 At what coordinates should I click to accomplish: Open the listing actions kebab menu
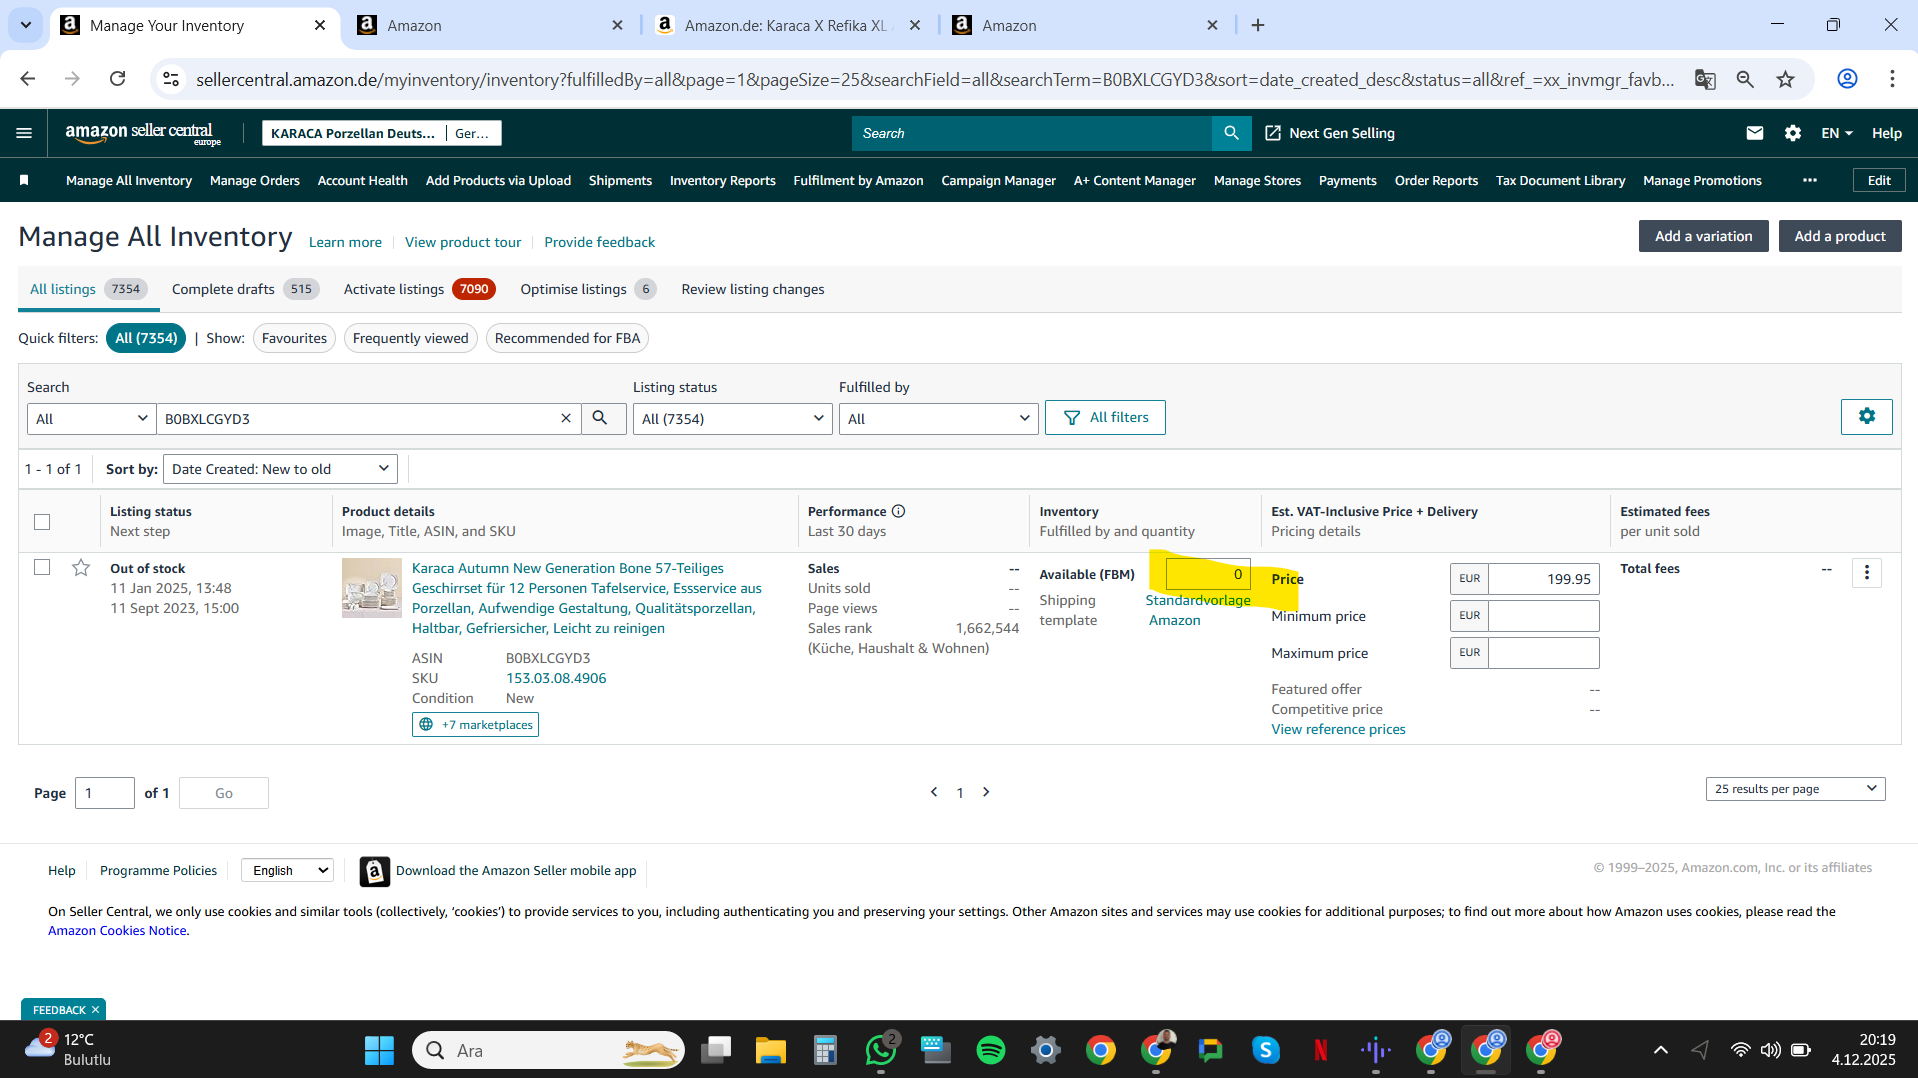[1866, 572]
